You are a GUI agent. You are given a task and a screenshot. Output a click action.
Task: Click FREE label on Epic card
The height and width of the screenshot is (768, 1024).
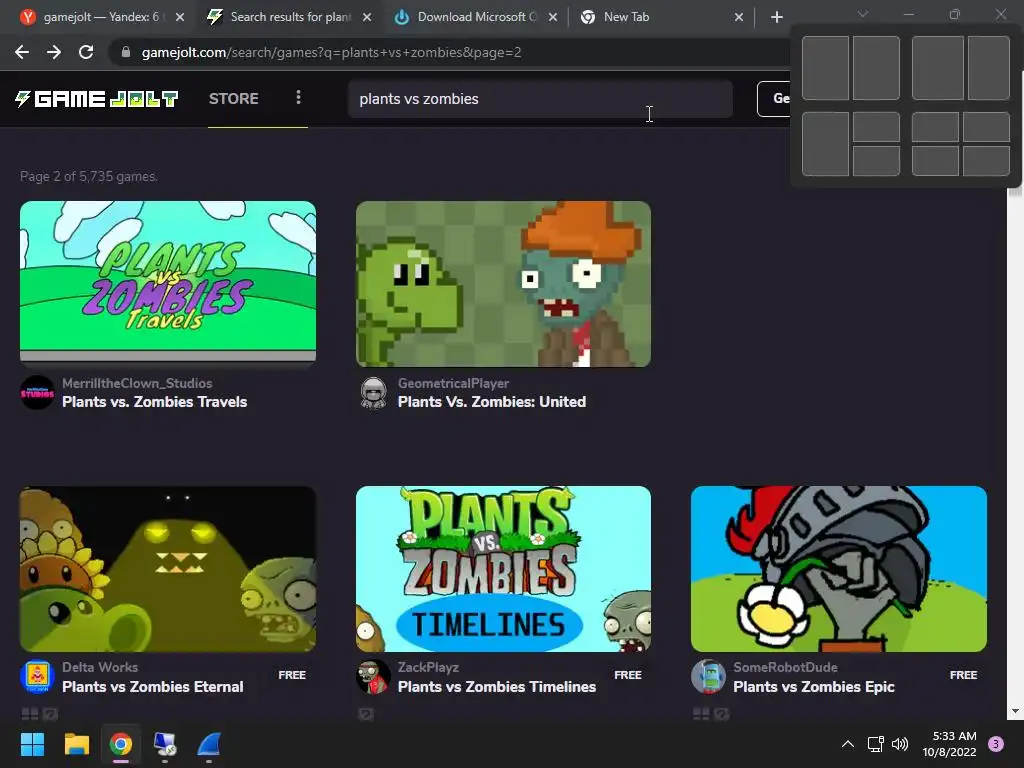point(963,675)
